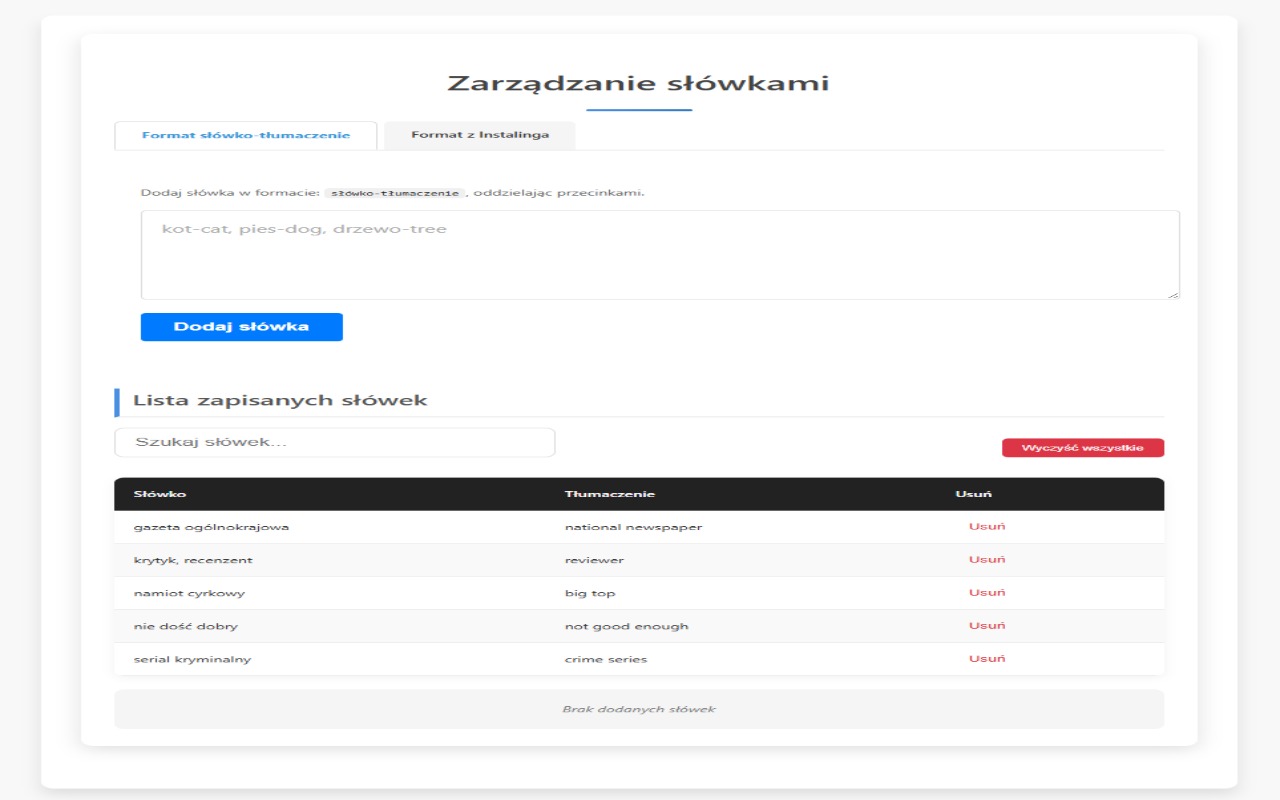Remove the word krytyk, recenzent
Viewport: 1280px width, 800px height.
(x=986, y=559)
